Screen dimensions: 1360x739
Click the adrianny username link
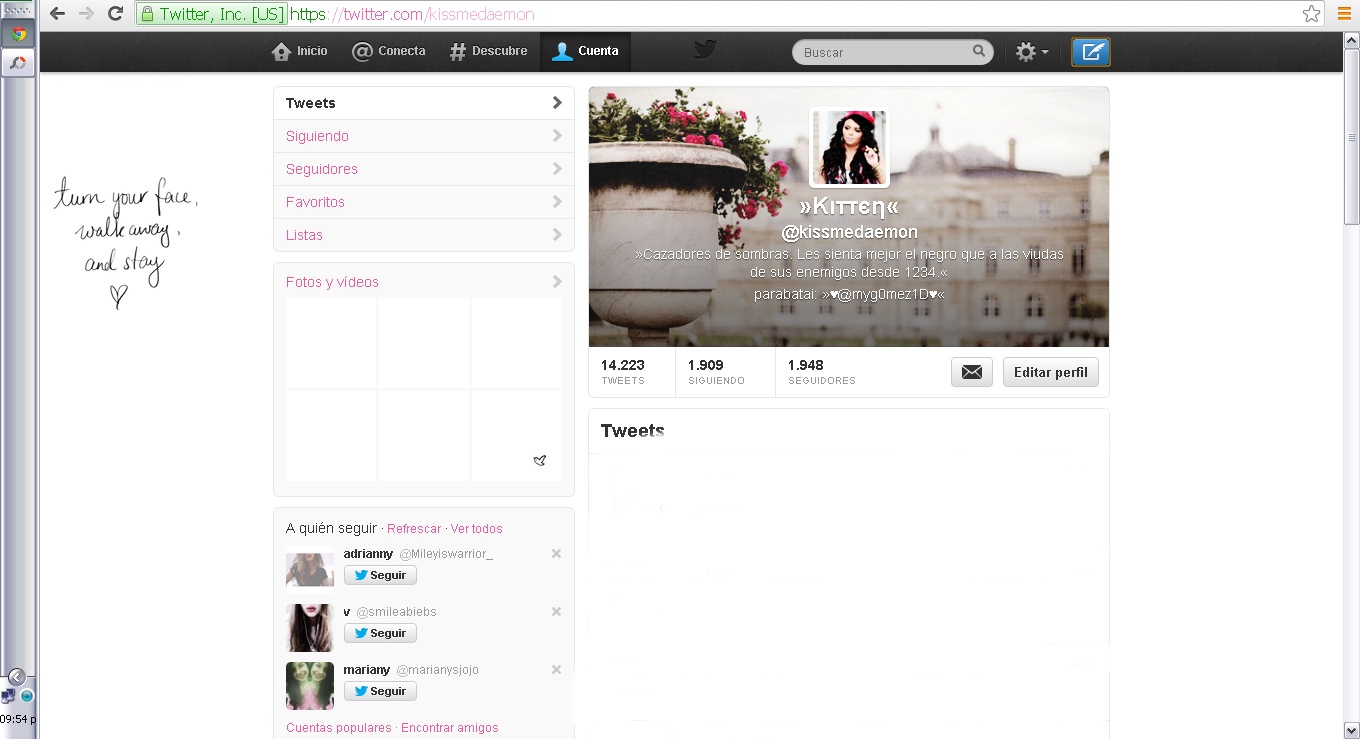click(368, 553)
